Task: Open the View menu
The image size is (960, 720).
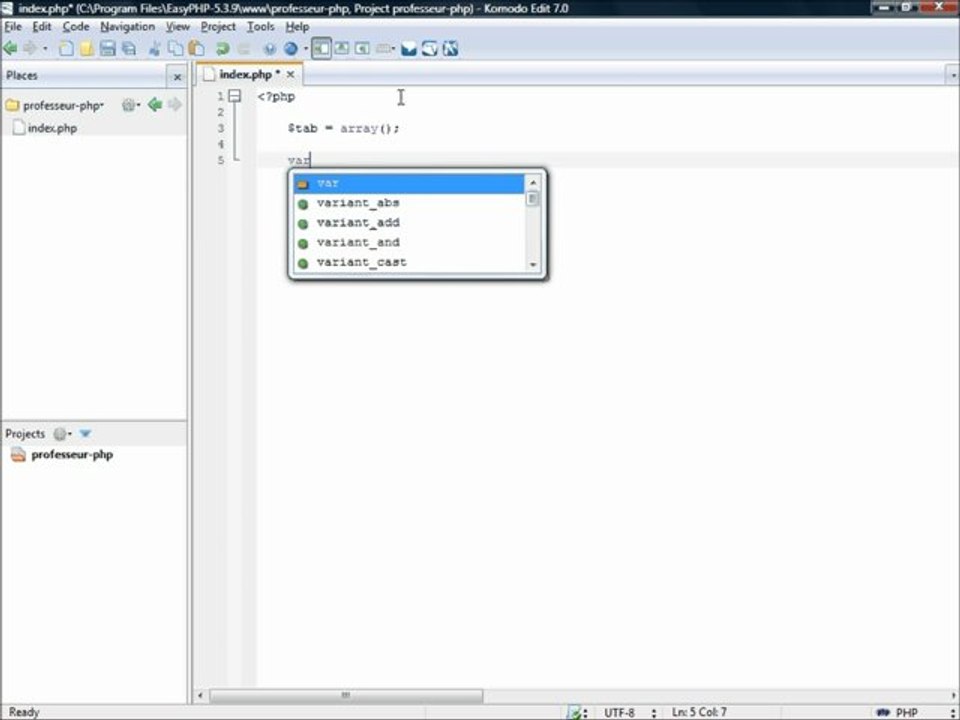Action: coord(178,26)
